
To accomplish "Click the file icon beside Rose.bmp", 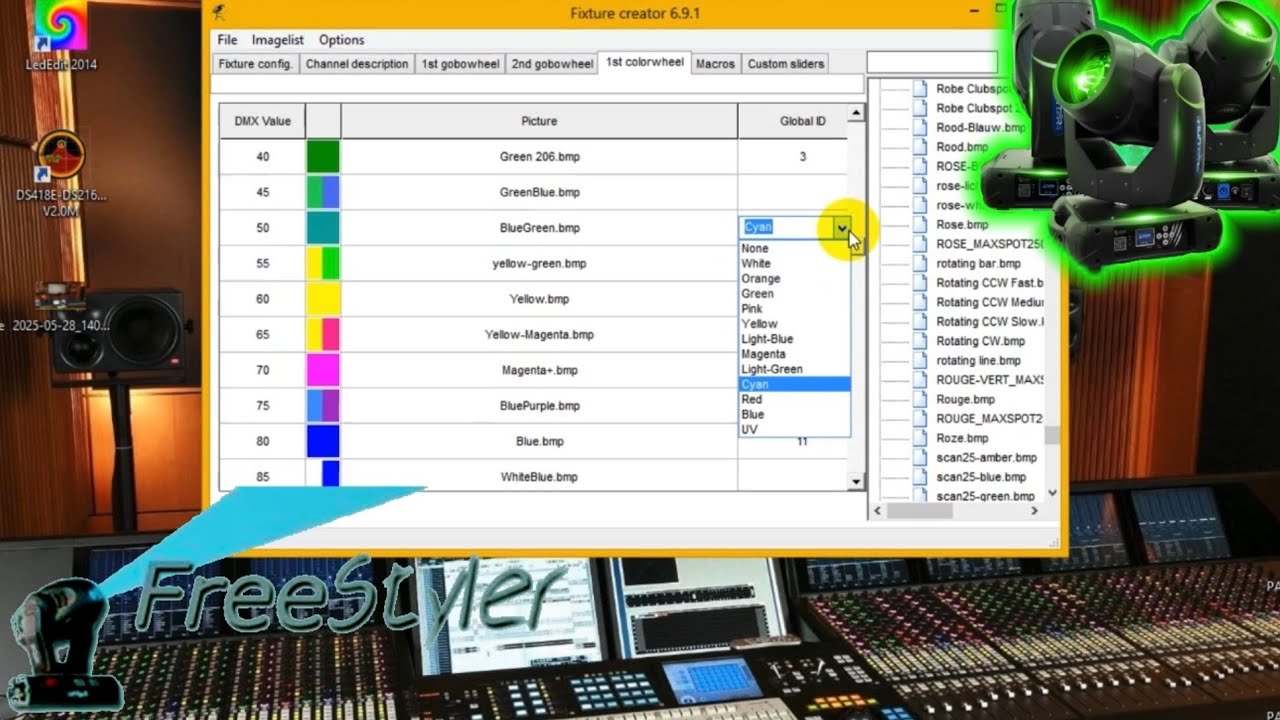I will point(921,224).
